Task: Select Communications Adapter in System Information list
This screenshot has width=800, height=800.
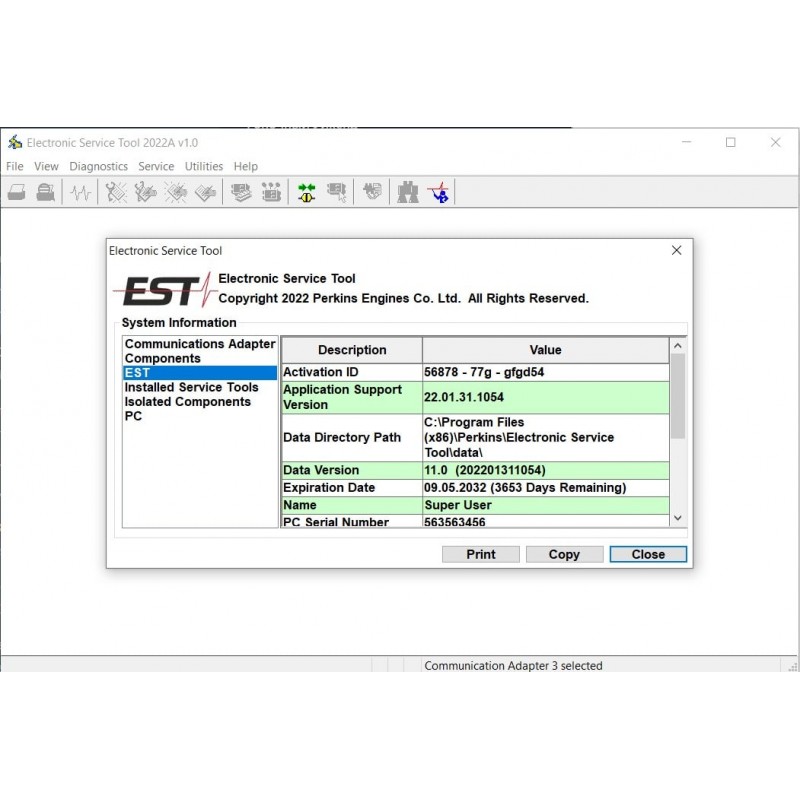Action: [x=200, y=344]
